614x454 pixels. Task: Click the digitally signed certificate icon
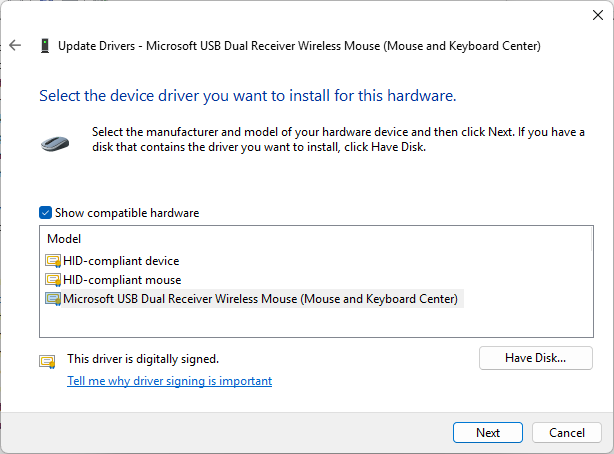[47, 361]
